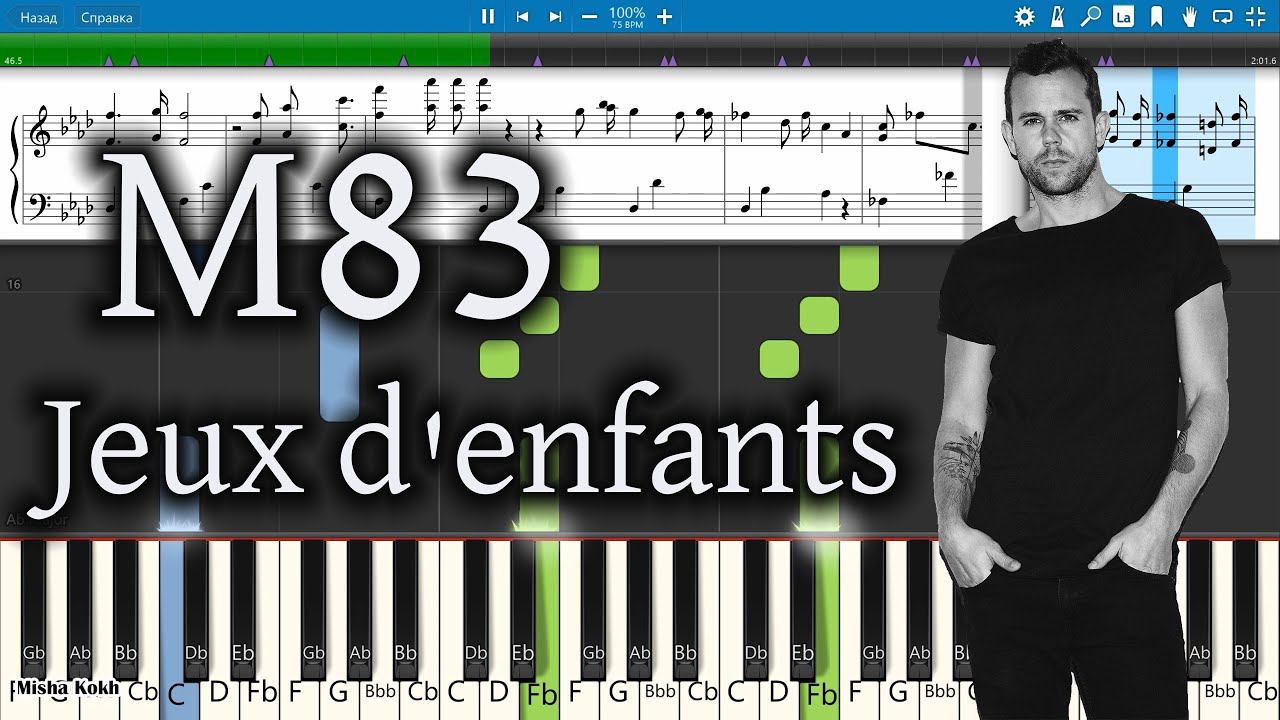Screen dimensions: 1280x720
Task: Open the magnifier zoom tool
Action: [x=1091, y=16]
